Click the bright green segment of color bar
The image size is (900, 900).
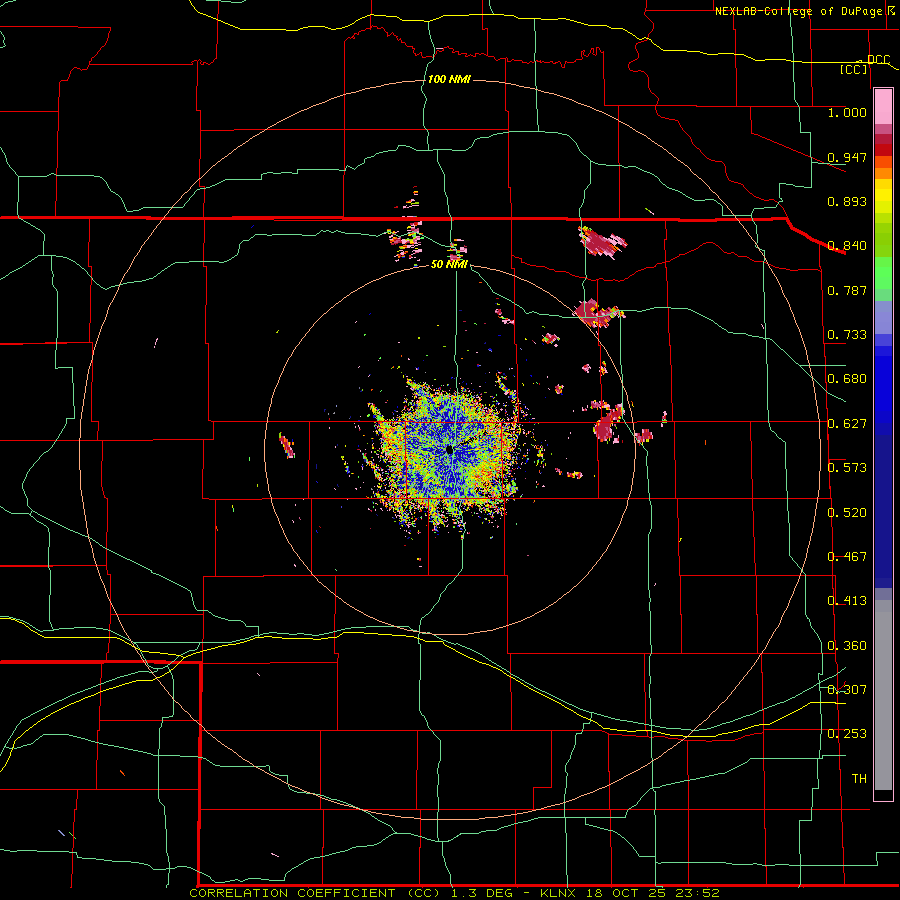click(x=883, y=273)
